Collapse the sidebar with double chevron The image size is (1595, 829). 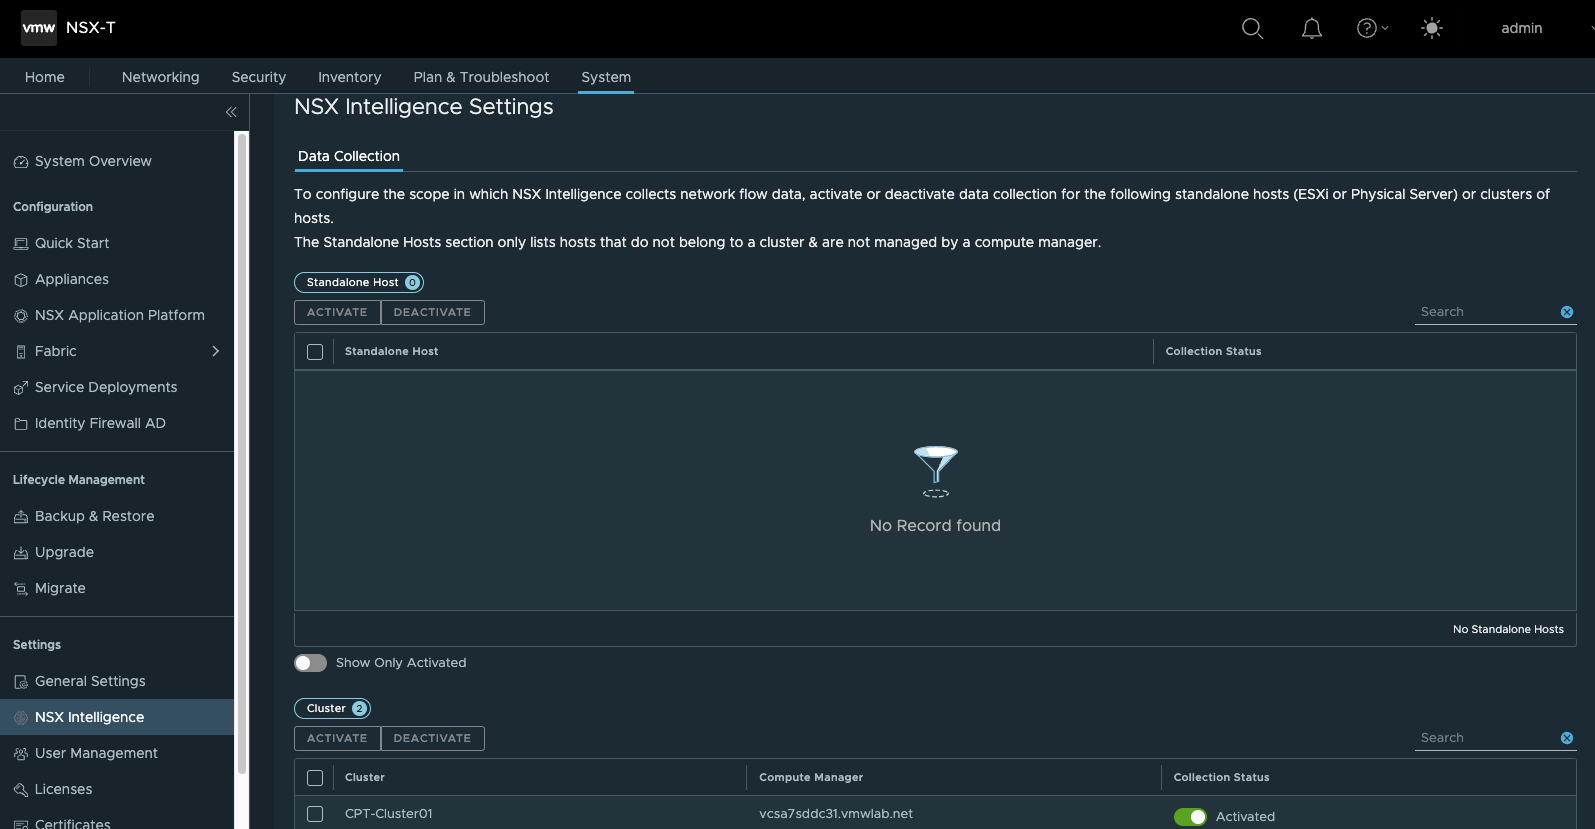click(x=231, y=112)
